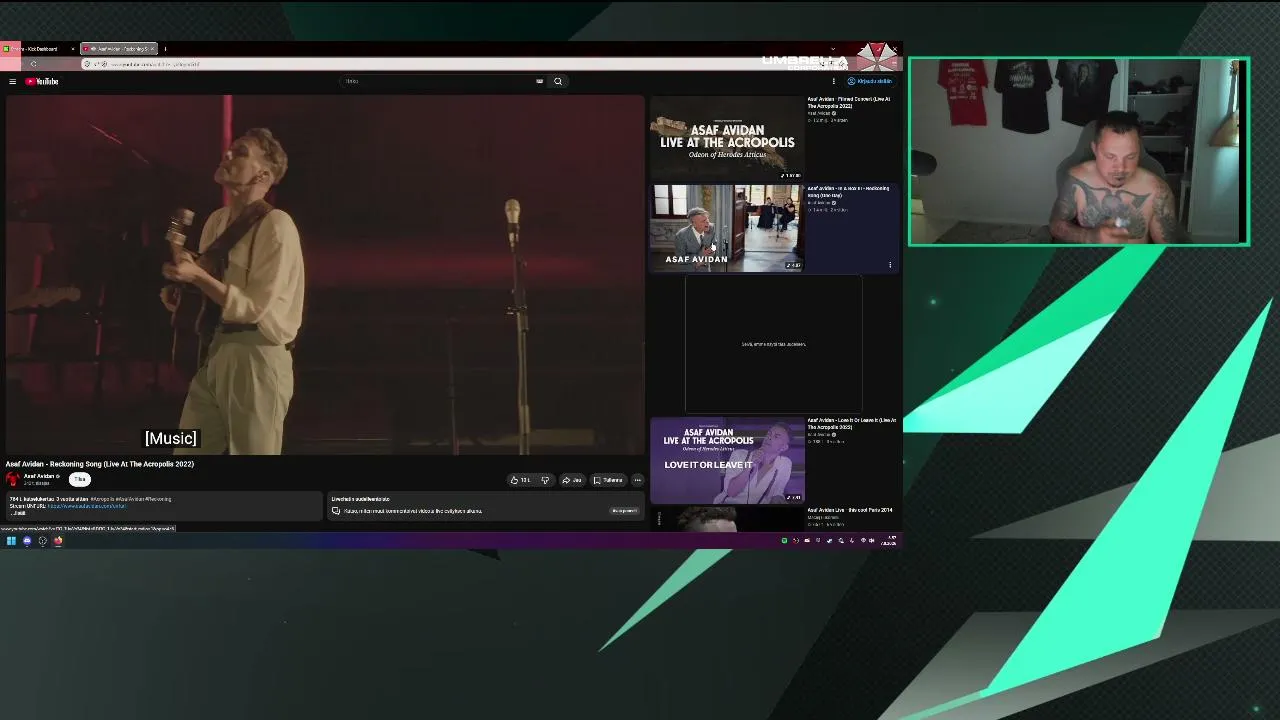Click the system tray clock
The image size is (1280, 720).
tap(889, 541)
